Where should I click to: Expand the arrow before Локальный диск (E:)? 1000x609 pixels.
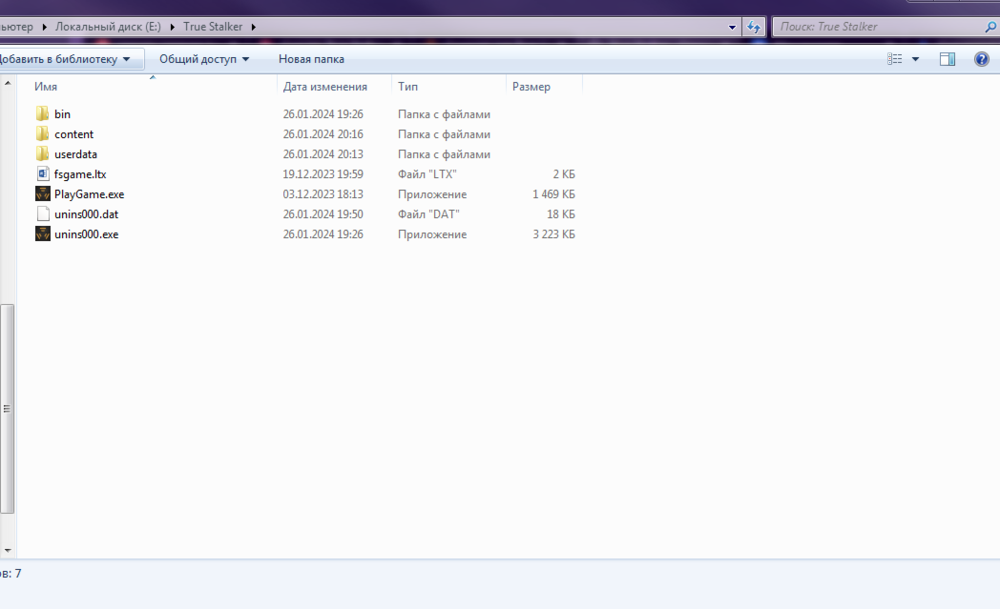pyautogui.click(x=44, y=27)
